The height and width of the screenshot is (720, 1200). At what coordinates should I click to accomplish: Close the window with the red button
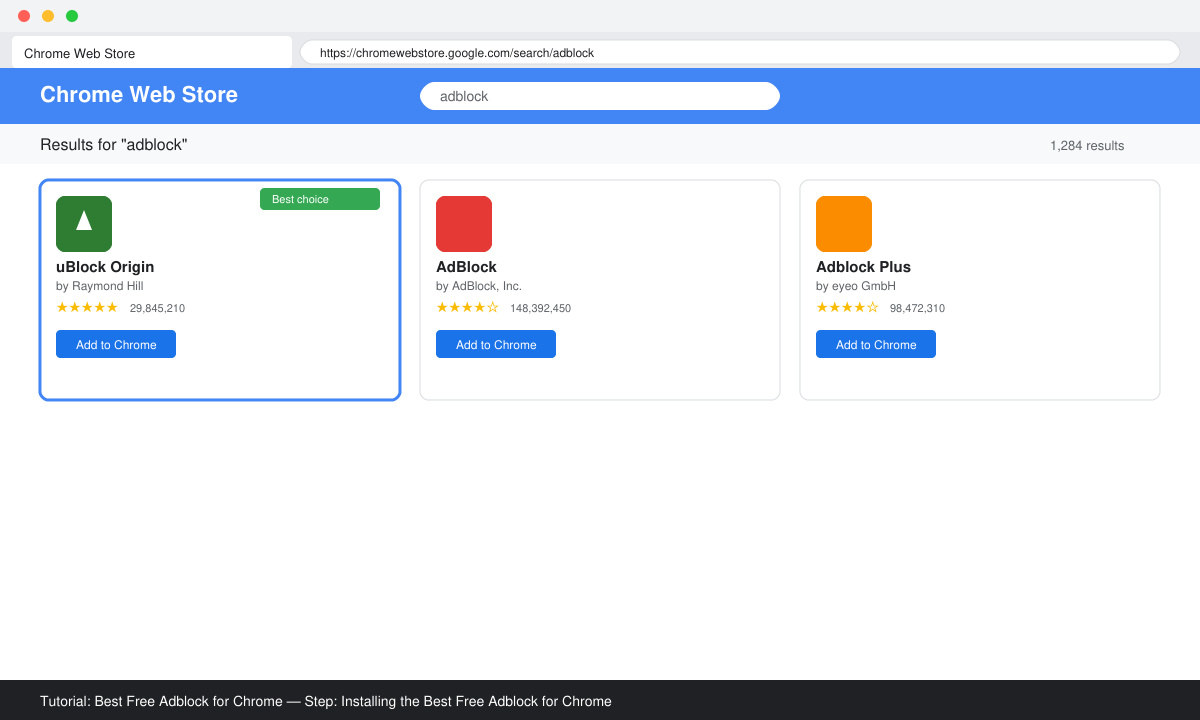coord(24,16)
